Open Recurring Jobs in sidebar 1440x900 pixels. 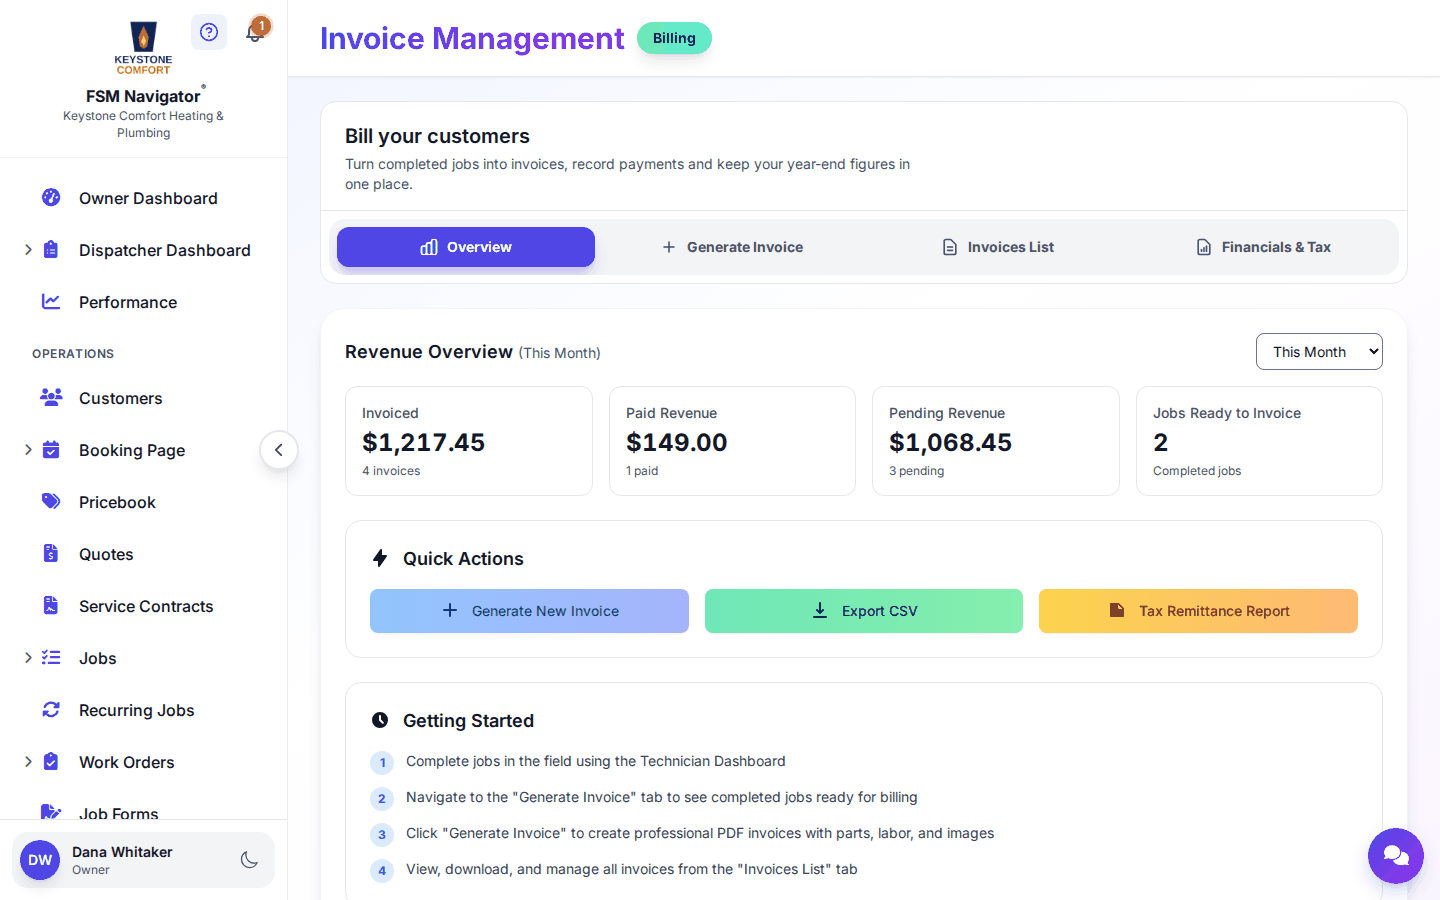pos(137,710)
